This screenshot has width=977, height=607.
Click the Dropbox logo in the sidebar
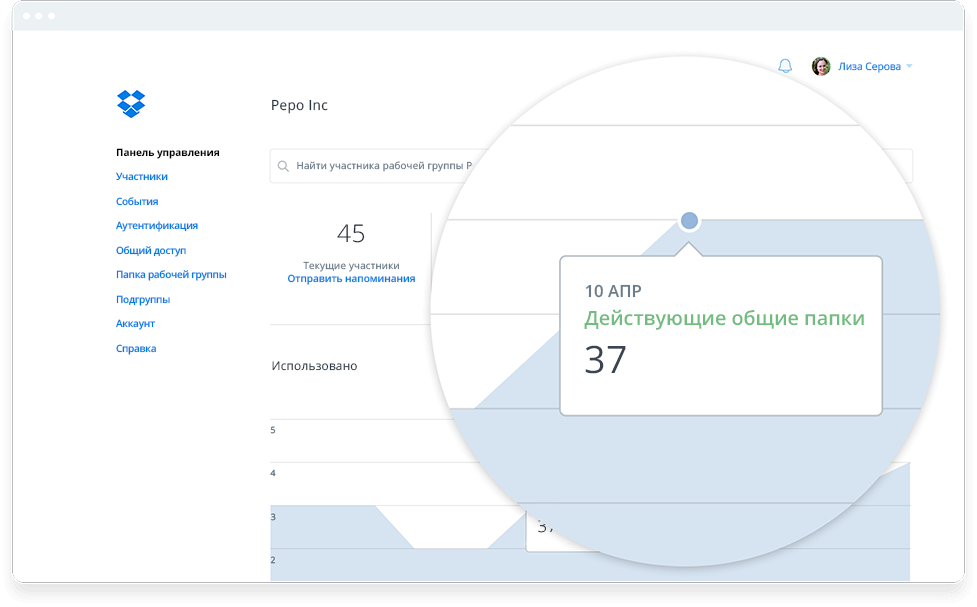pyautogui.click(x=132, y=104)
